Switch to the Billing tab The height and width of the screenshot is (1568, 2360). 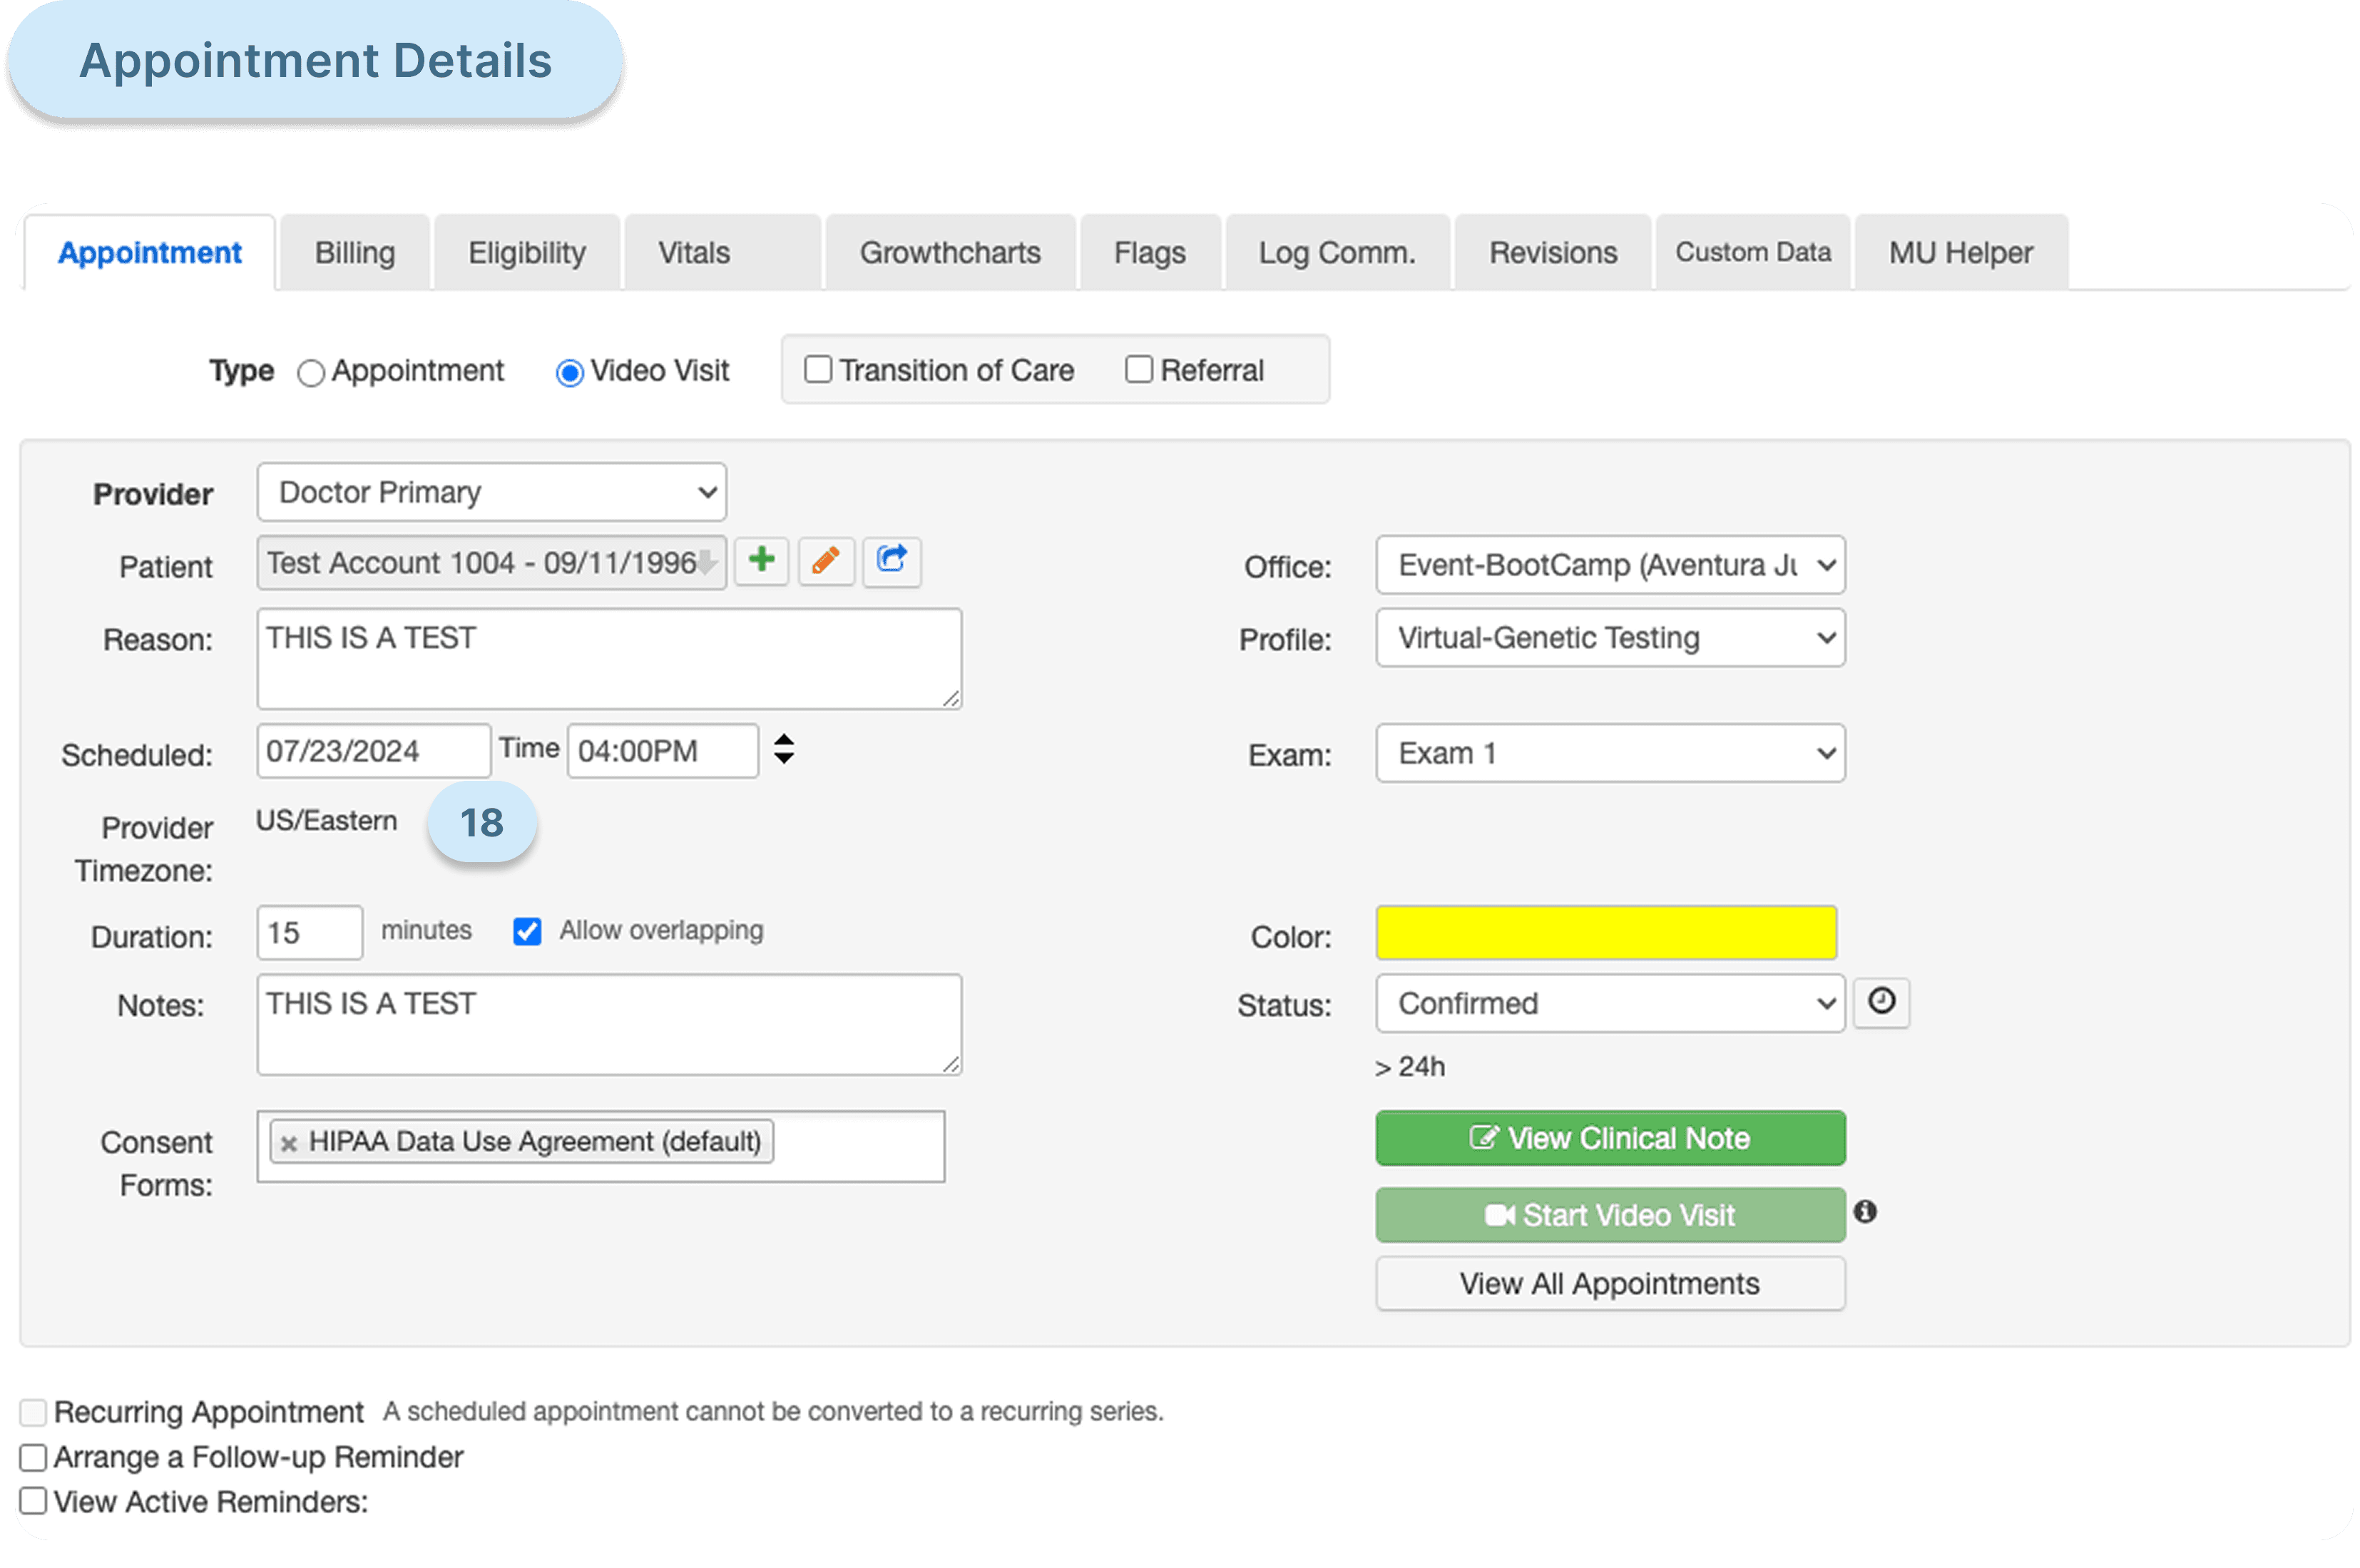(355, 253)
